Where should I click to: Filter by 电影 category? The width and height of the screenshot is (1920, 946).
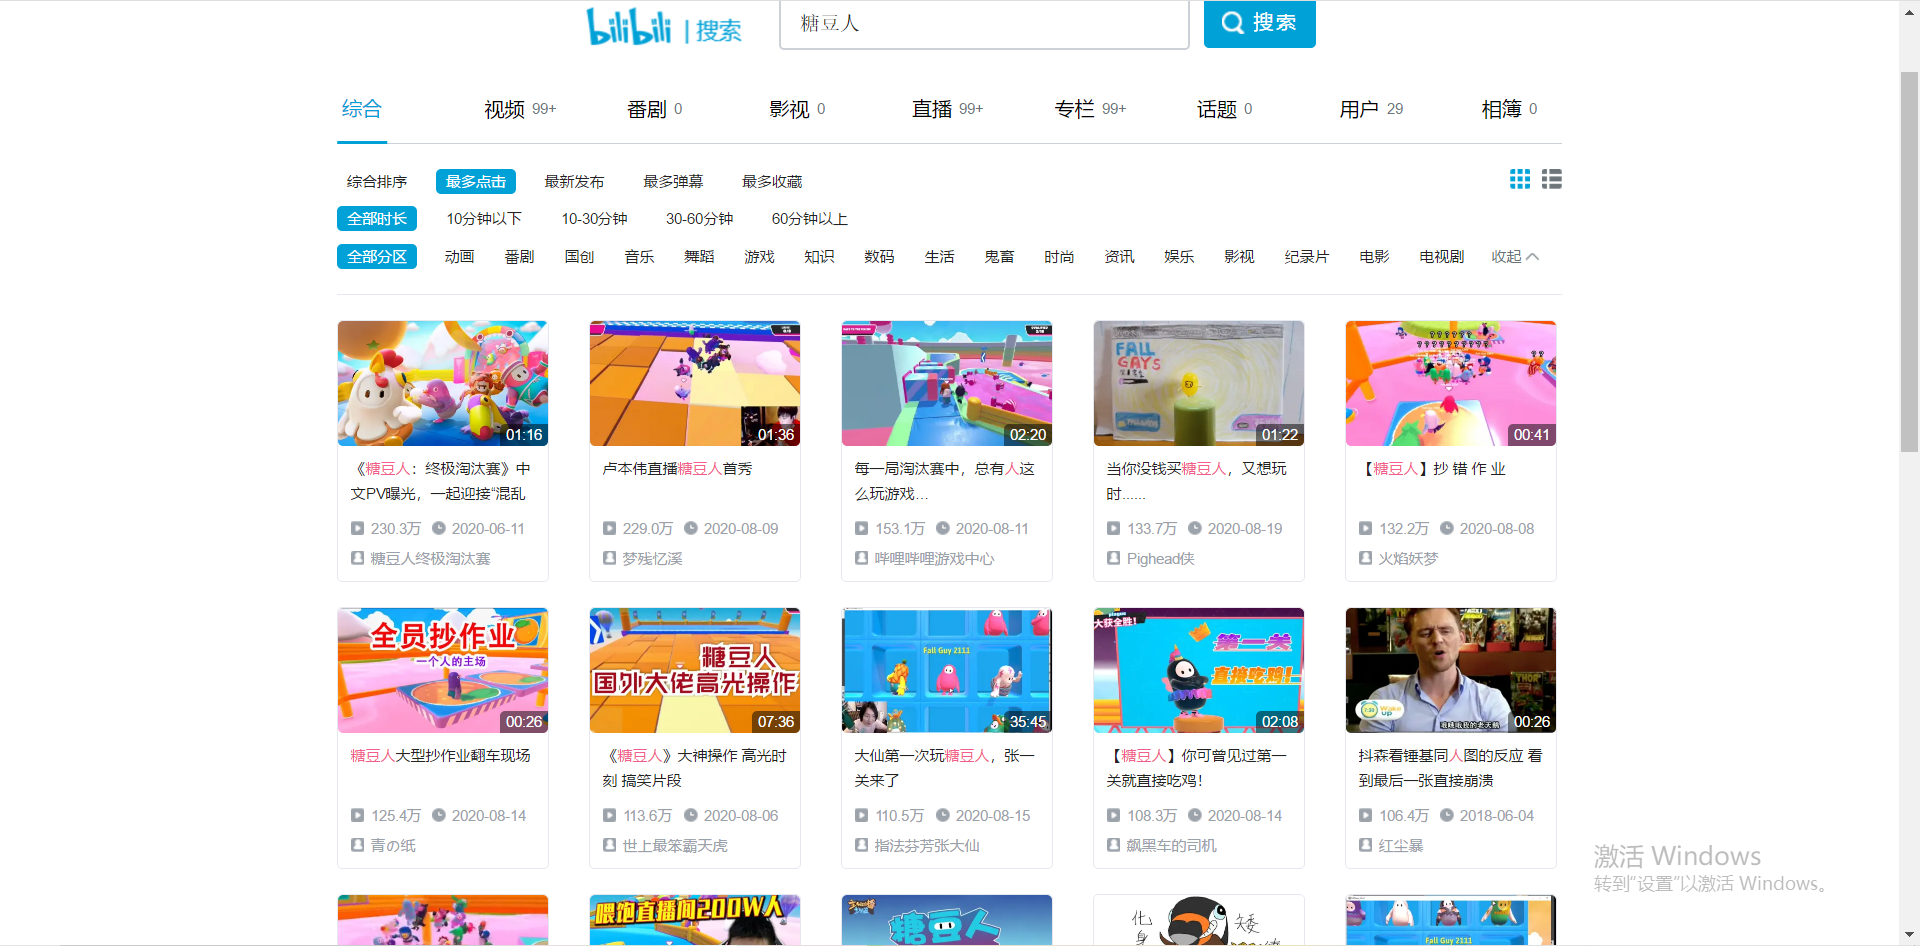coord(1374,256)
